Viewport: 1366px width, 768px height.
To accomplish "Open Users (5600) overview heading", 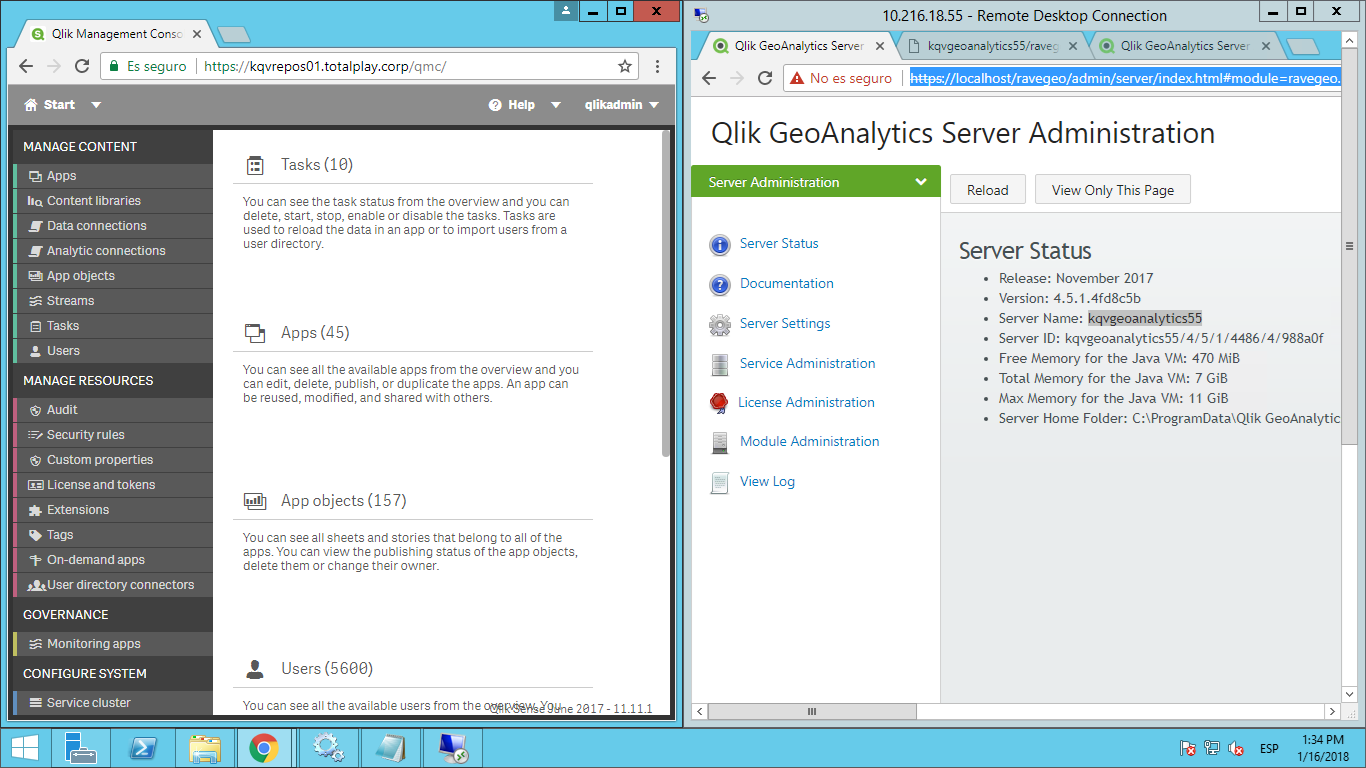I will [327, 669].
